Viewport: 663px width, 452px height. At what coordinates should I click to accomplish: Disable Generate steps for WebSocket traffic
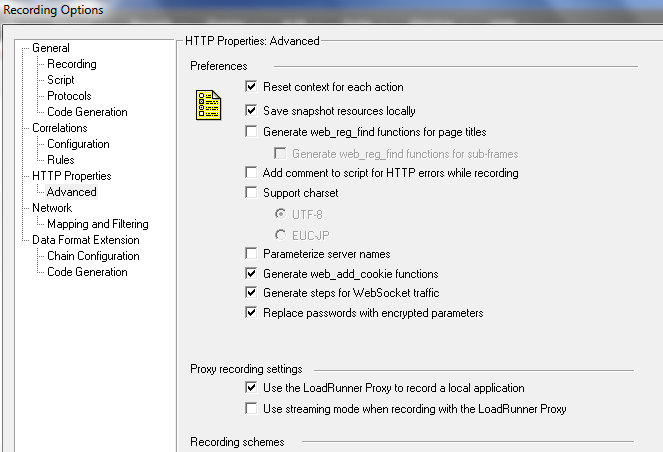coord(251,293)
